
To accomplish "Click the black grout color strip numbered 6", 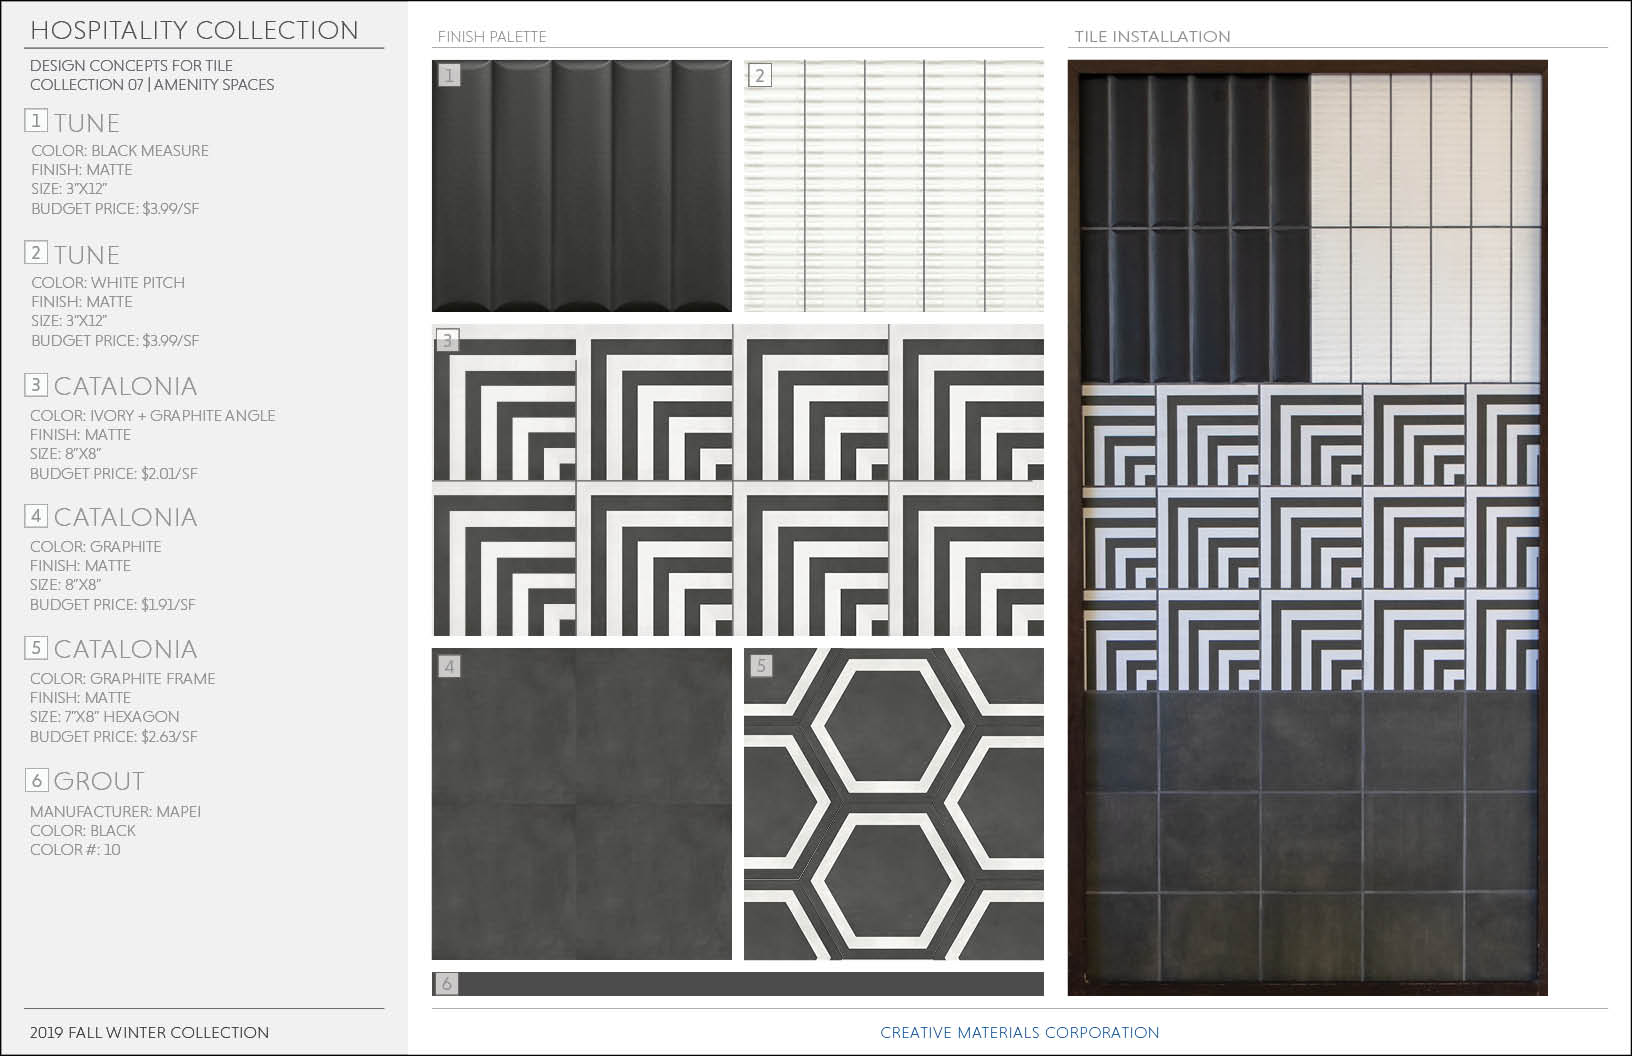I will [x=738, y=984].
